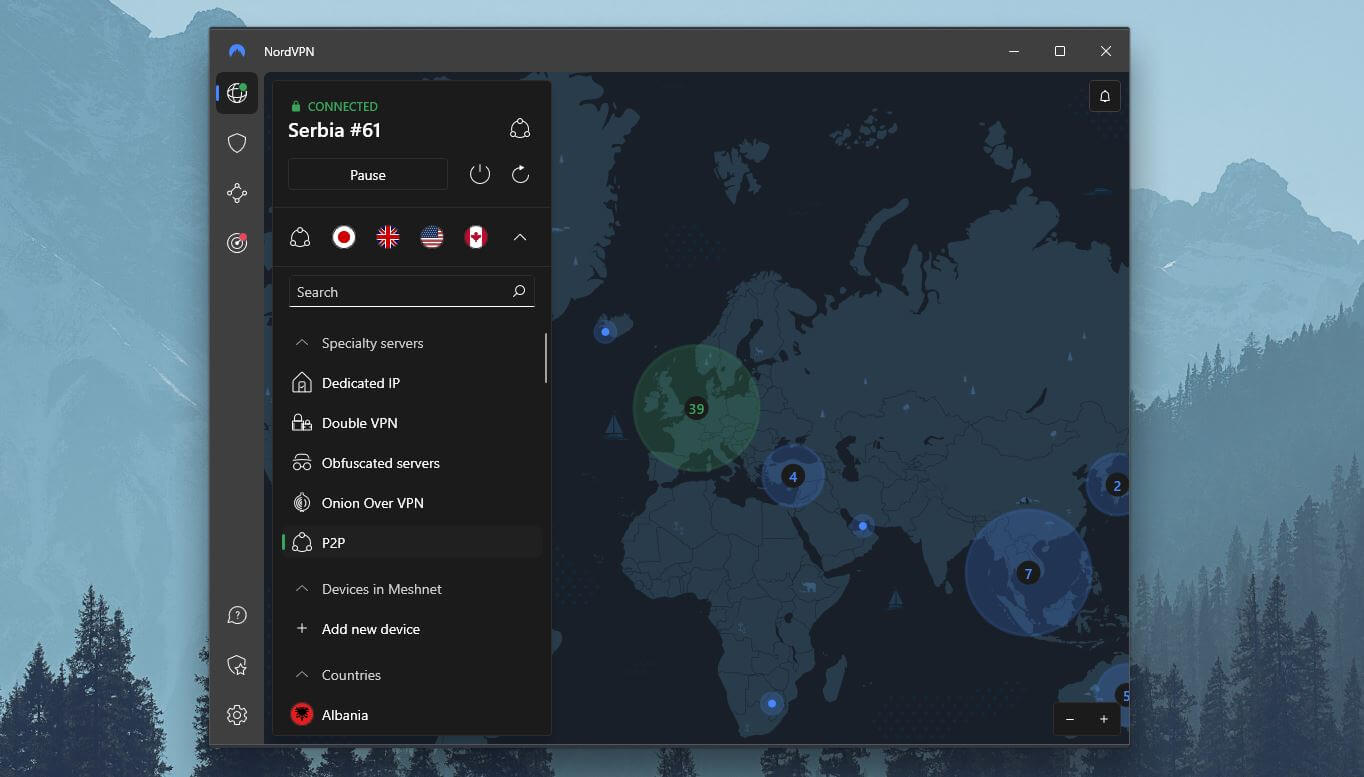
Task: Click the Europe cluster marked 39
Action: 696,408
